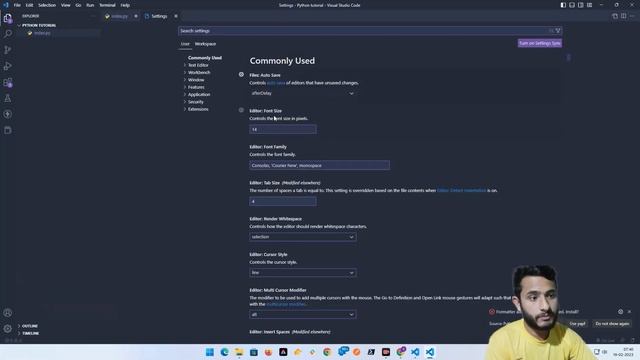Launch Microsoft Edge from taskbar
The image size is (640, 360).
click(224, 352)
